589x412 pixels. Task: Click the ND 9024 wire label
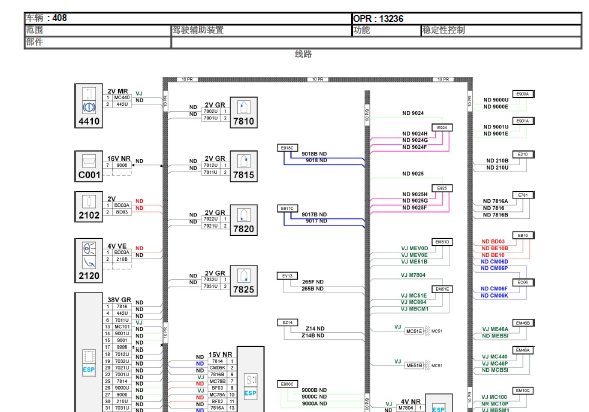[413, 113]
